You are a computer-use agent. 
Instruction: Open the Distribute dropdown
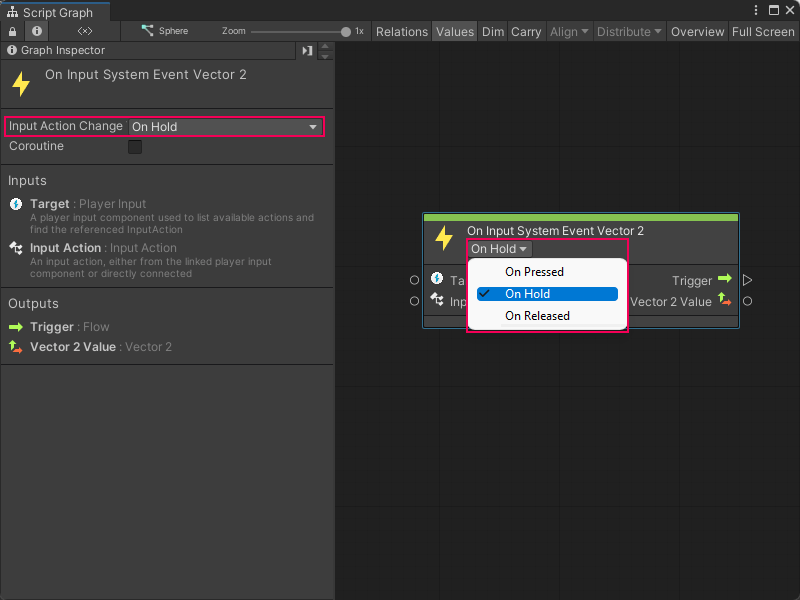pos(628,31)
